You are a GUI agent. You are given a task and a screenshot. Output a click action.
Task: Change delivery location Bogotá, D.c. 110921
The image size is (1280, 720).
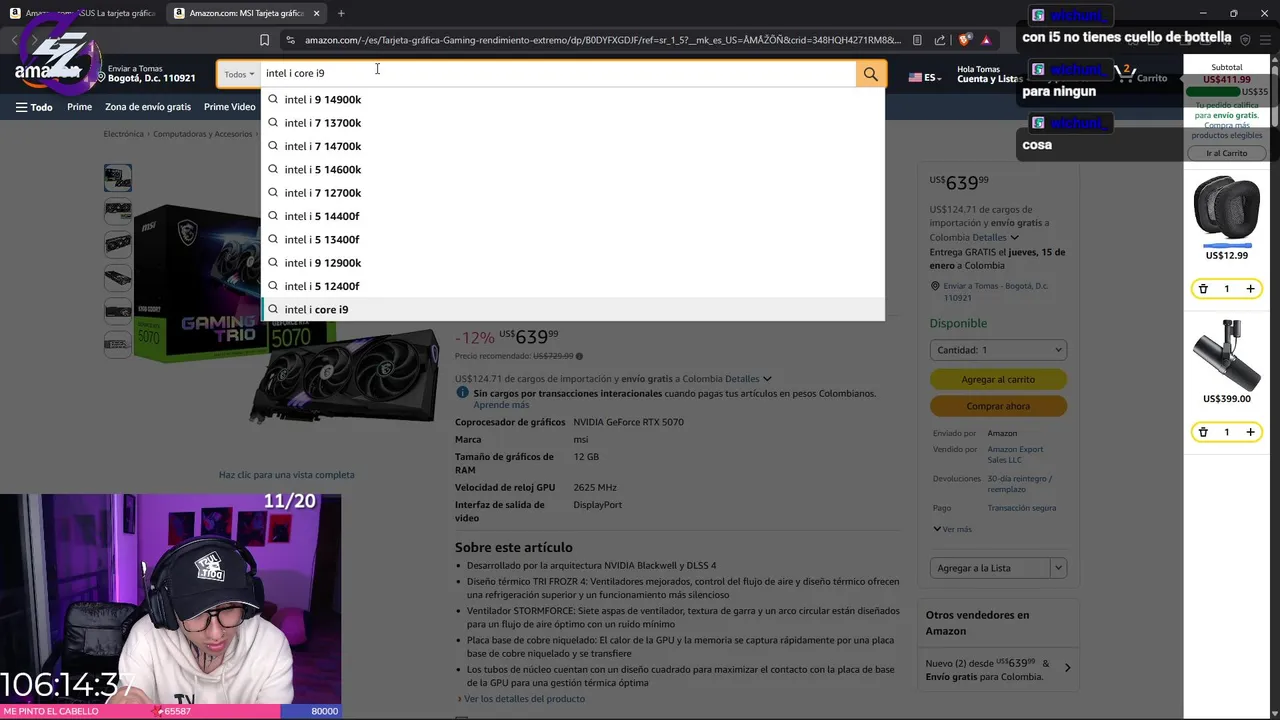pos(146,73)
